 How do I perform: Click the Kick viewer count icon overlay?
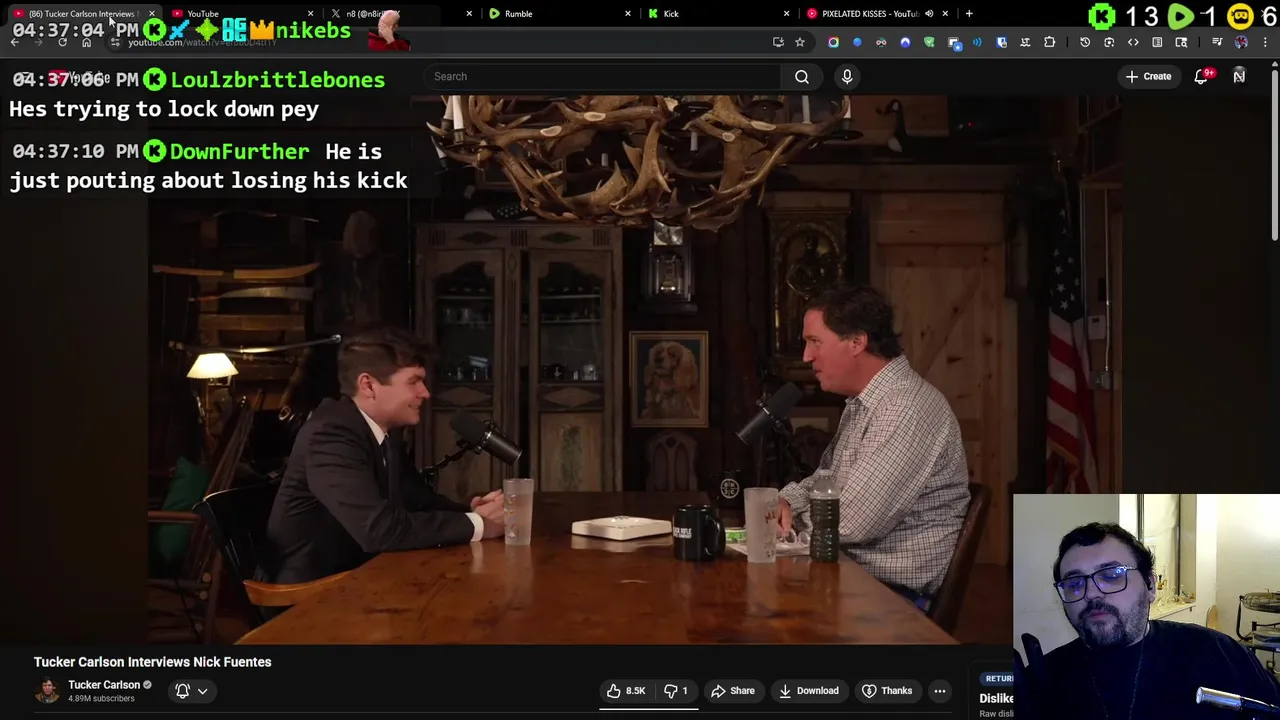point(1101,16)
